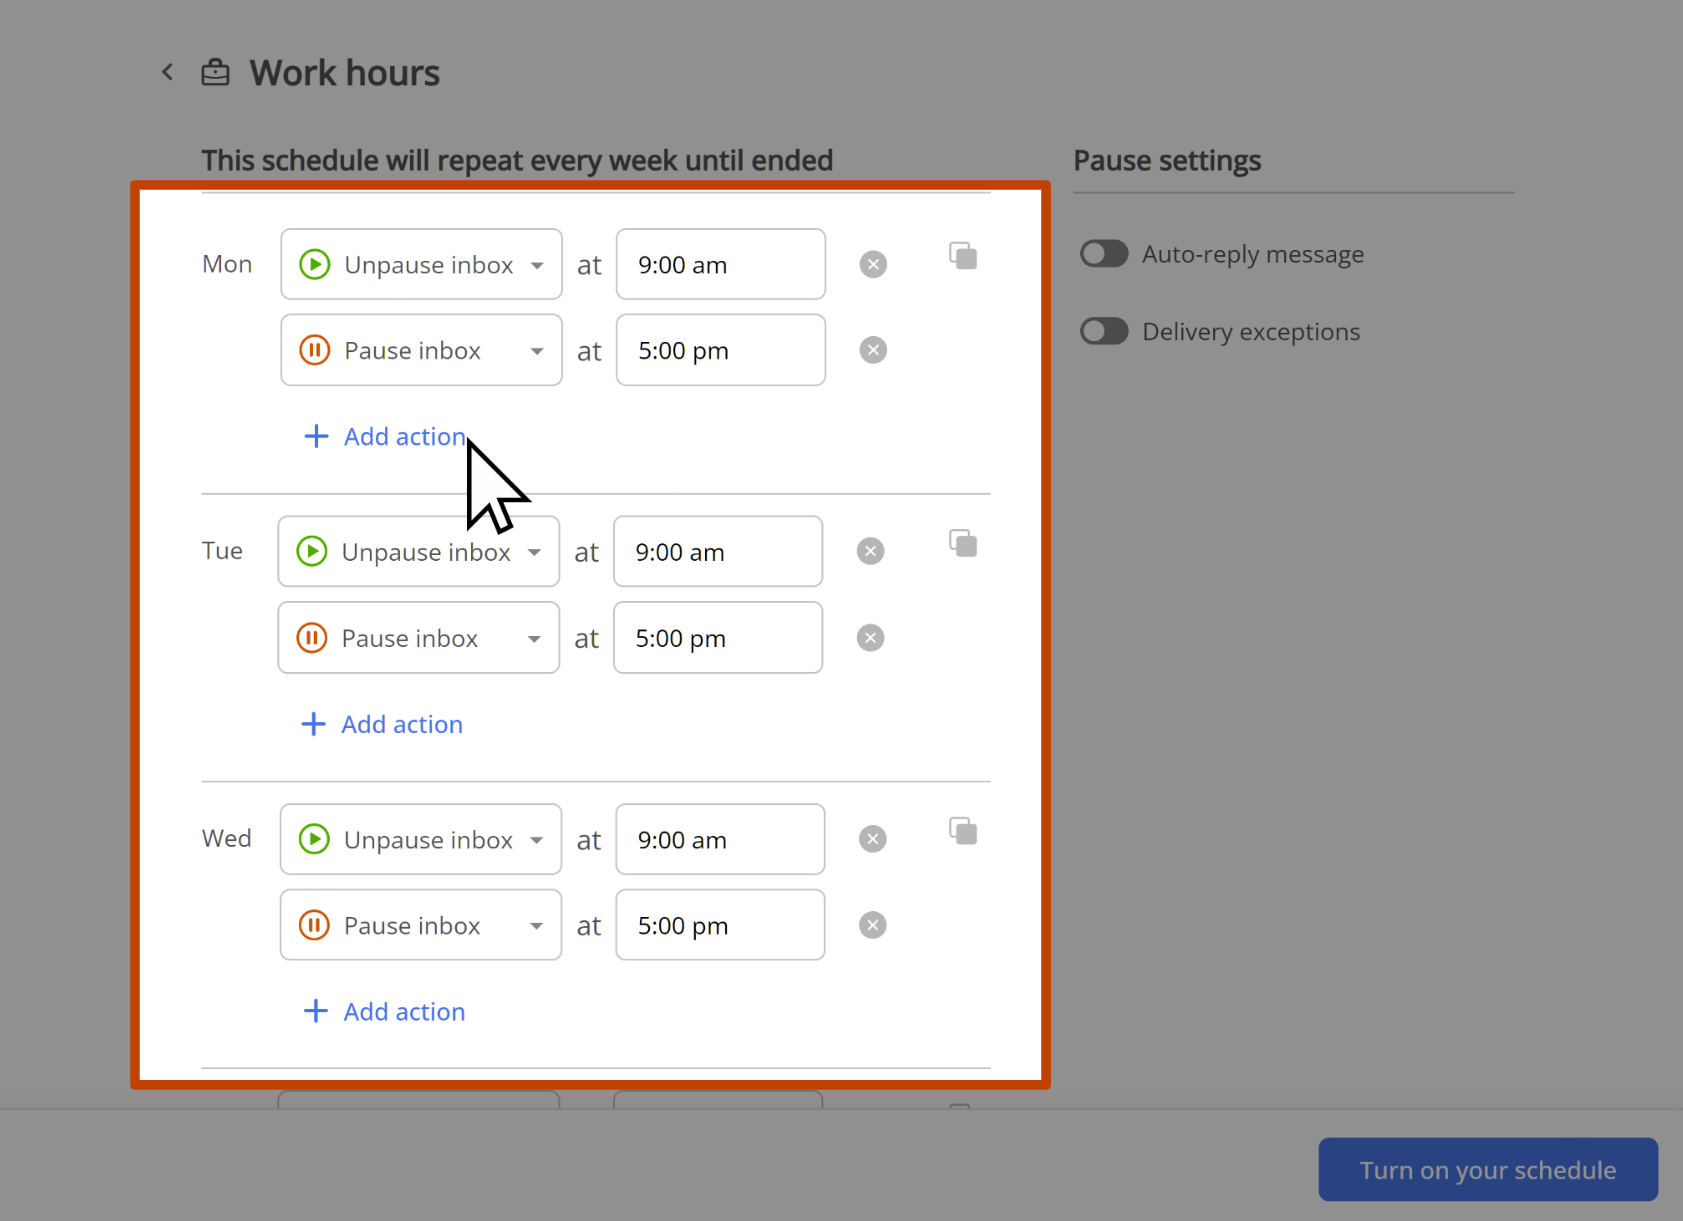
Task: Click the Work hours page title
Action: tap(345, 72)
